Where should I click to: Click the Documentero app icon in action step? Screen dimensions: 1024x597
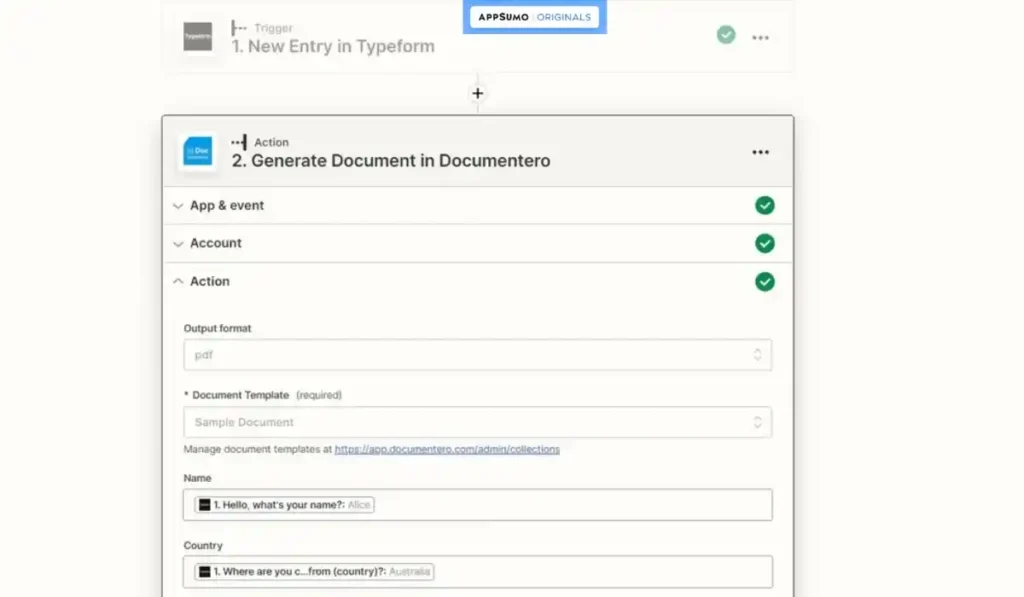[197, 151]
